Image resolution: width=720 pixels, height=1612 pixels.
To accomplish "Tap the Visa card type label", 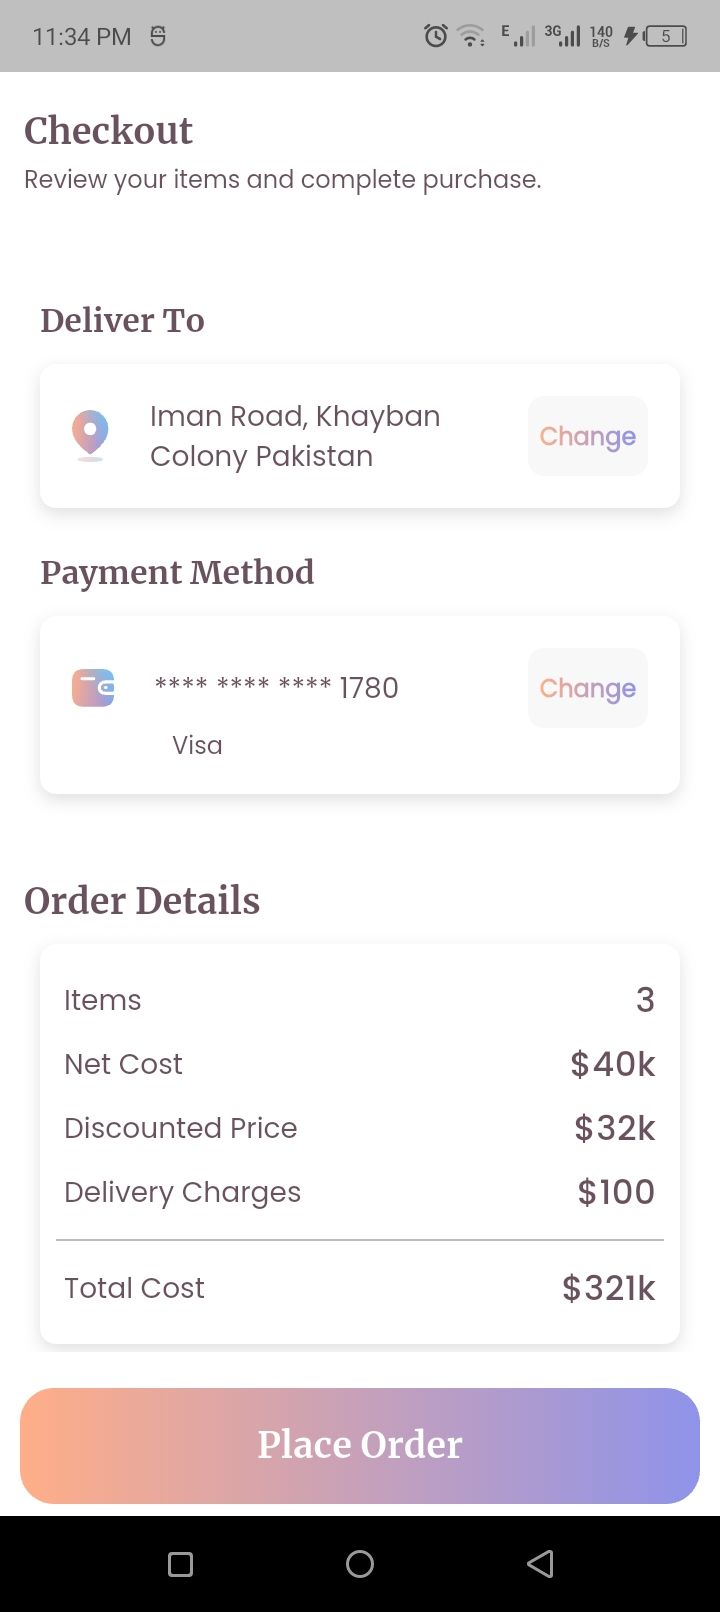I will (197, 745).
